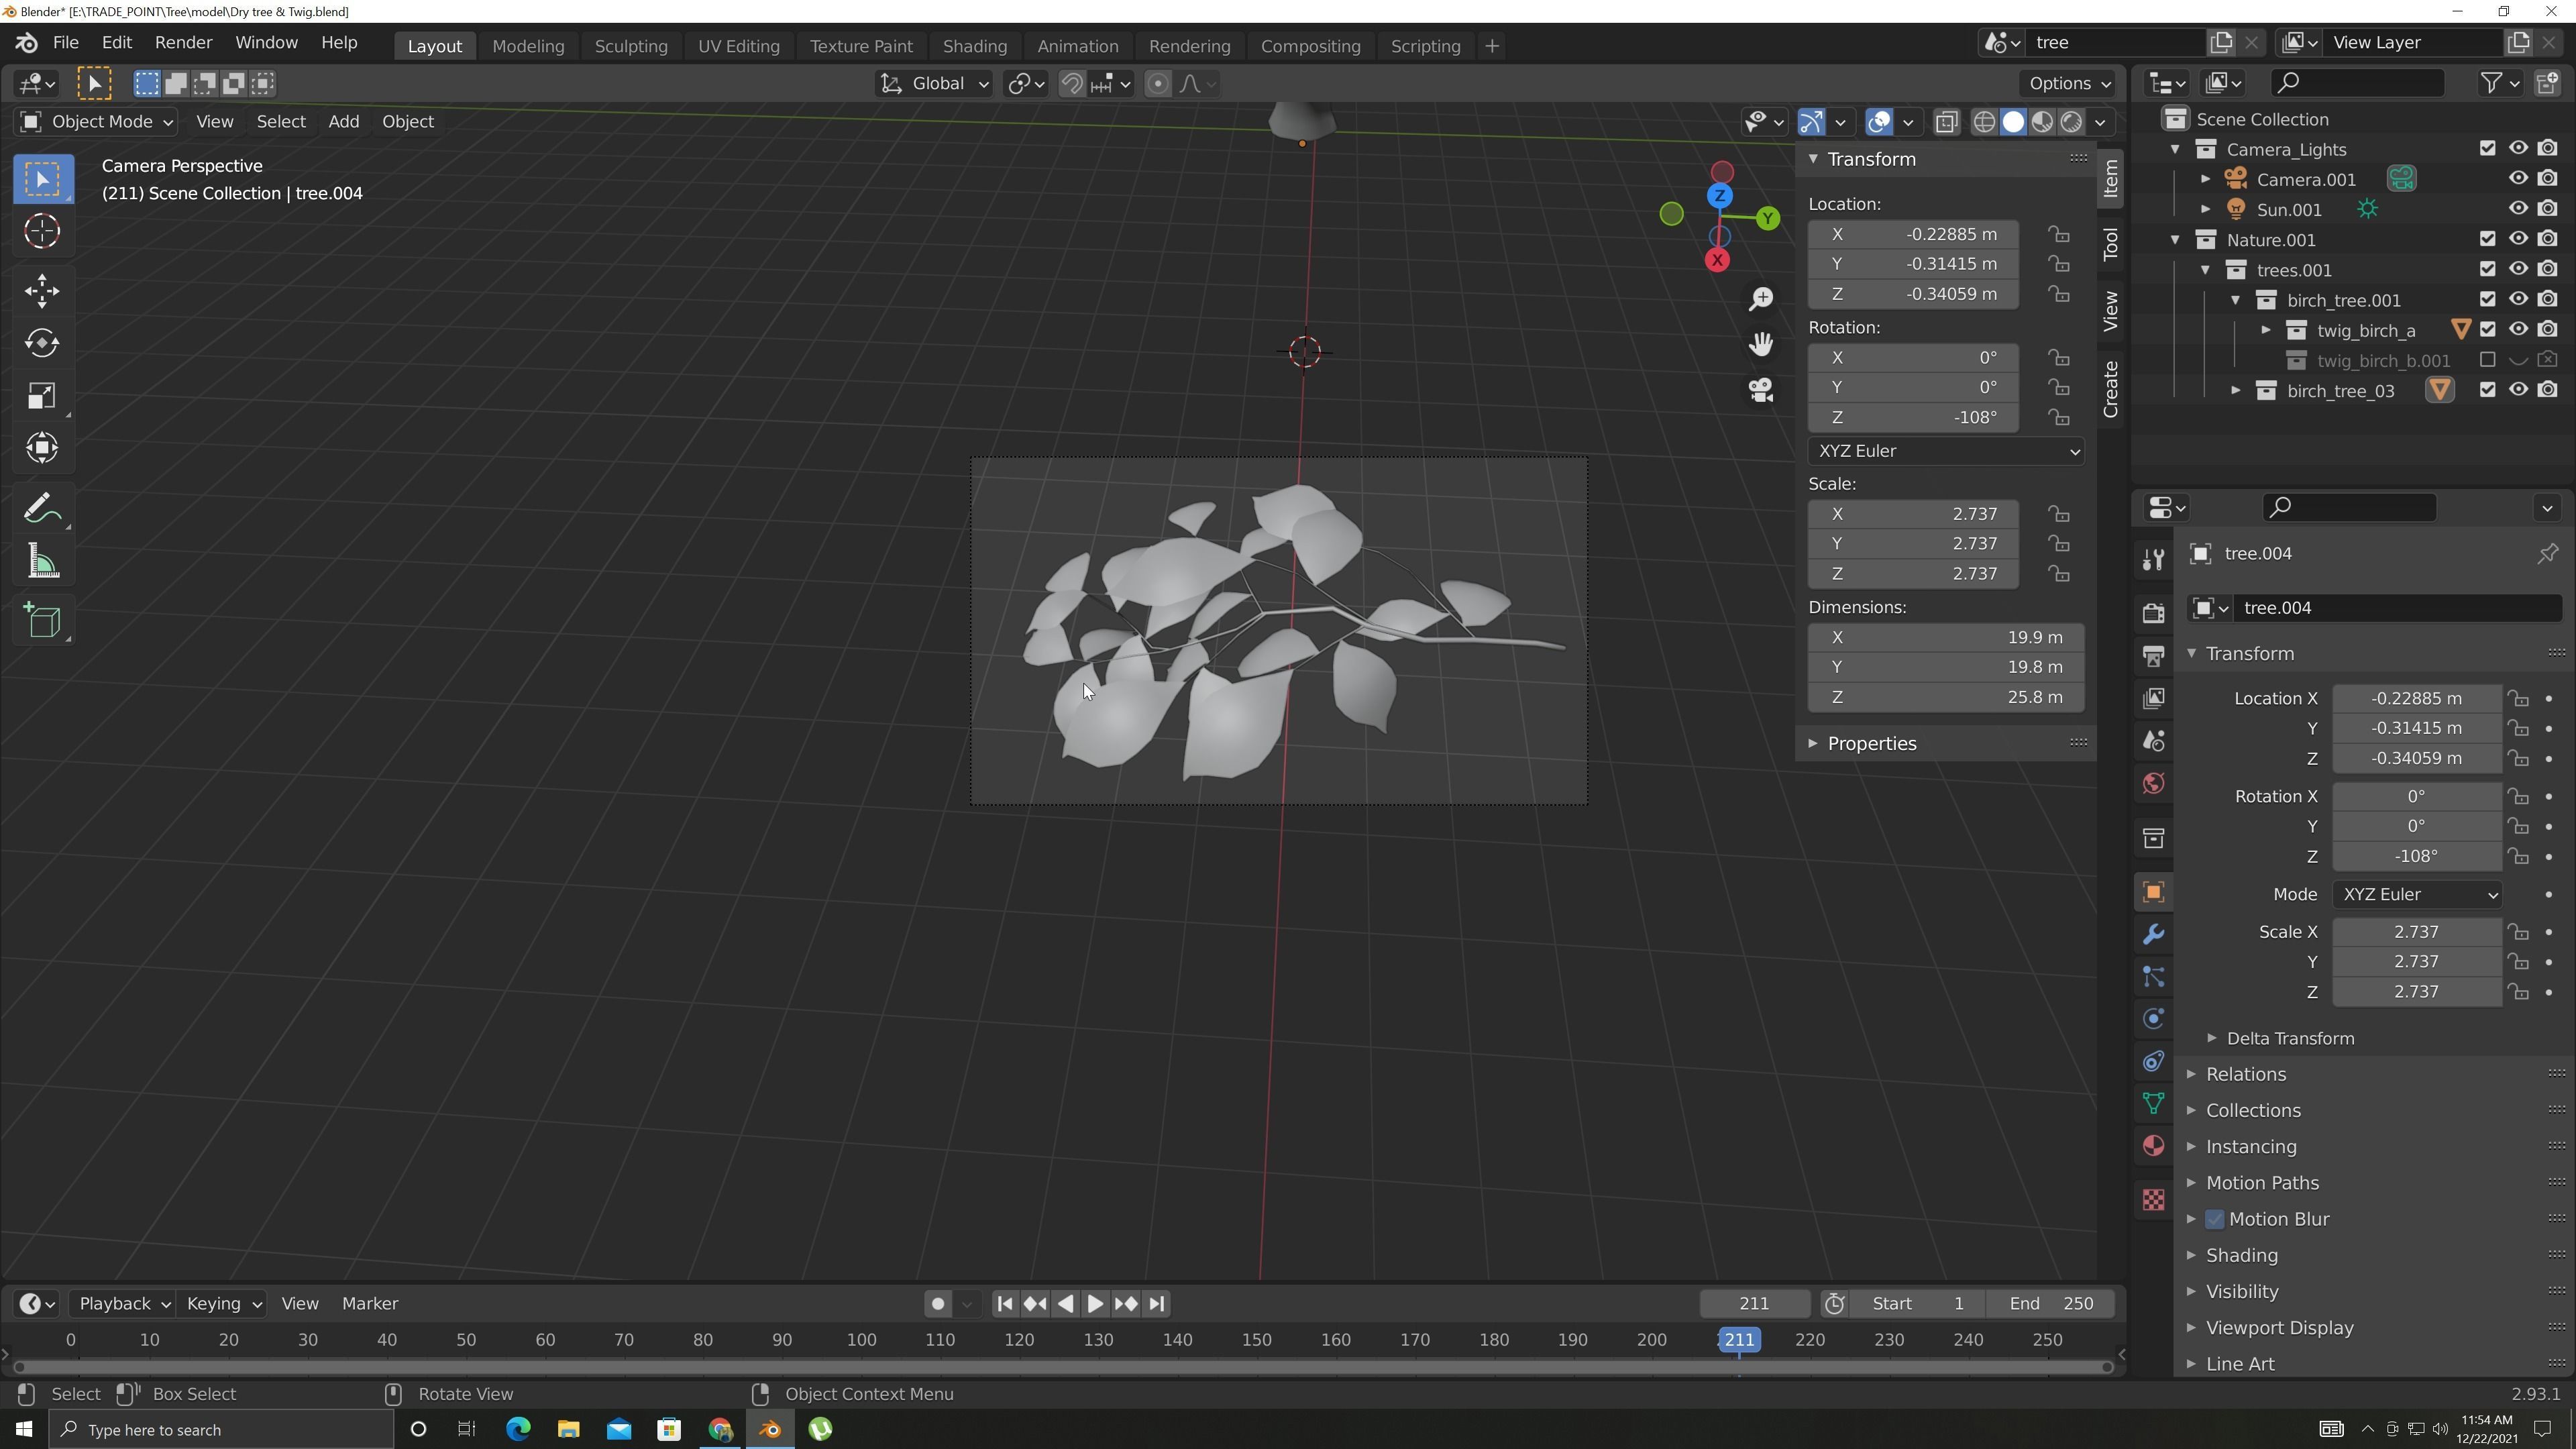The width and height of the screenshot is (2576, 1449).
Task: Select the Rotate tool
Action: (x=42, y=343)
